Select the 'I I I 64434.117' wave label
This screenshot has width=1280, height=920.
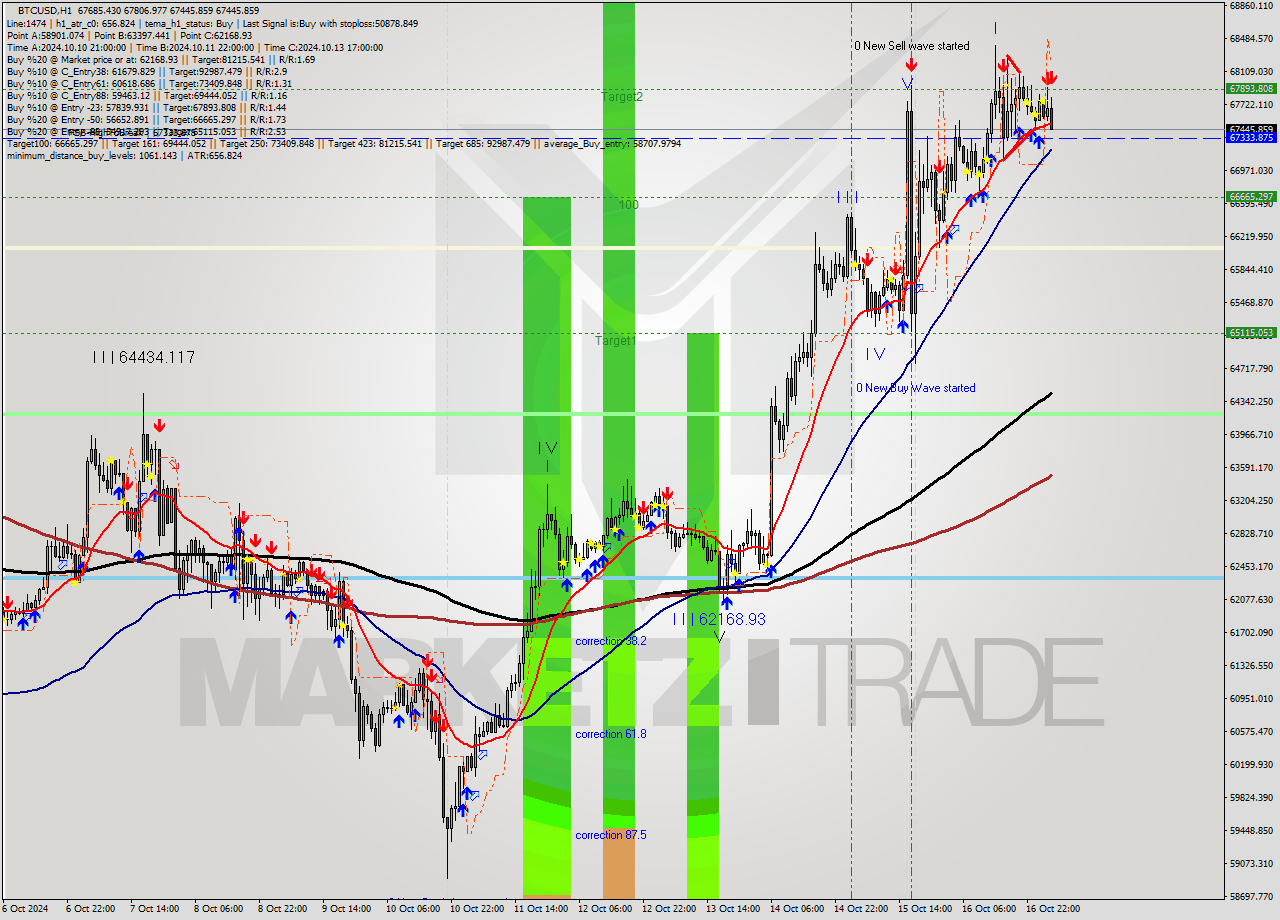pos(143,357)
